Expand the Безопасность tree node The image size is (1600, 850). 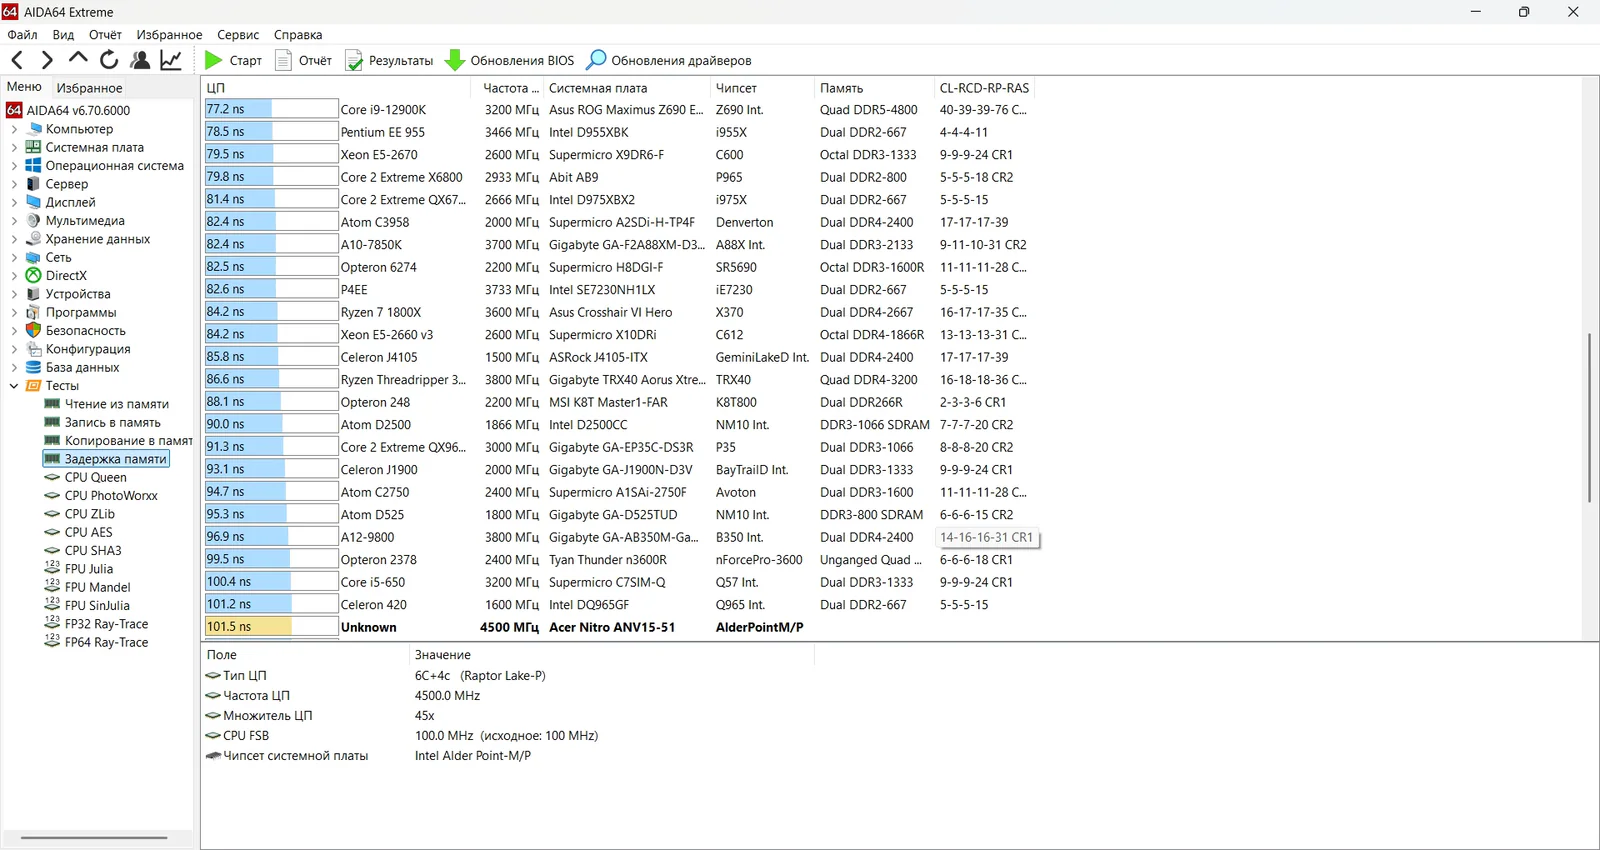pyautogui.click(x=14, y=331)
